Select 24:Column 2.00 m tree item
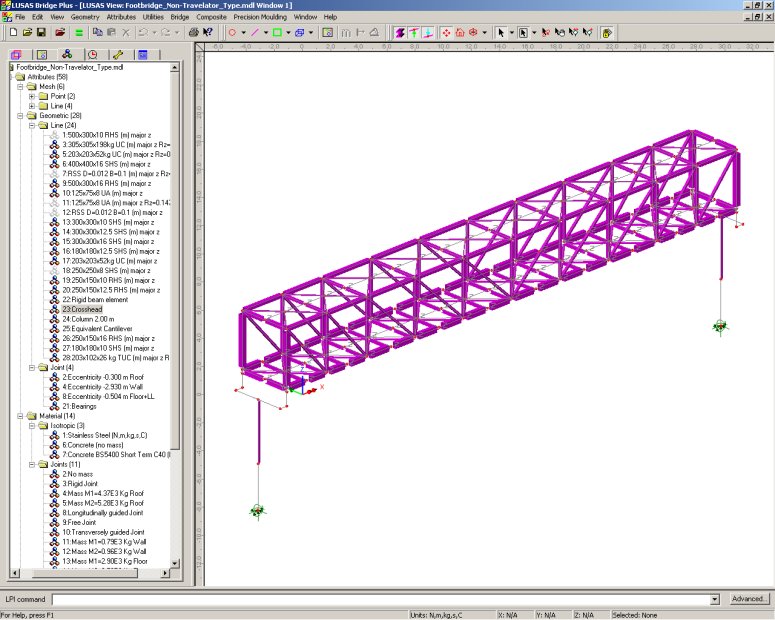This screenshot has width=775, height=620. click(x=87, y=319)
